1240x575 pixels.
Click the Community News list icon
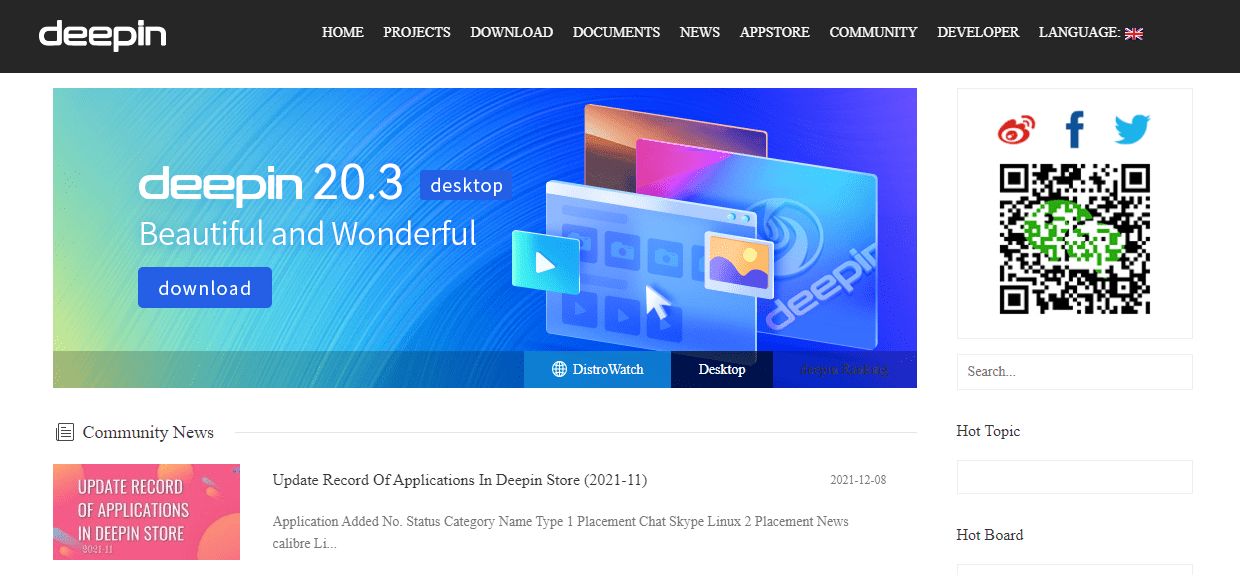click(x=64, y=432)
